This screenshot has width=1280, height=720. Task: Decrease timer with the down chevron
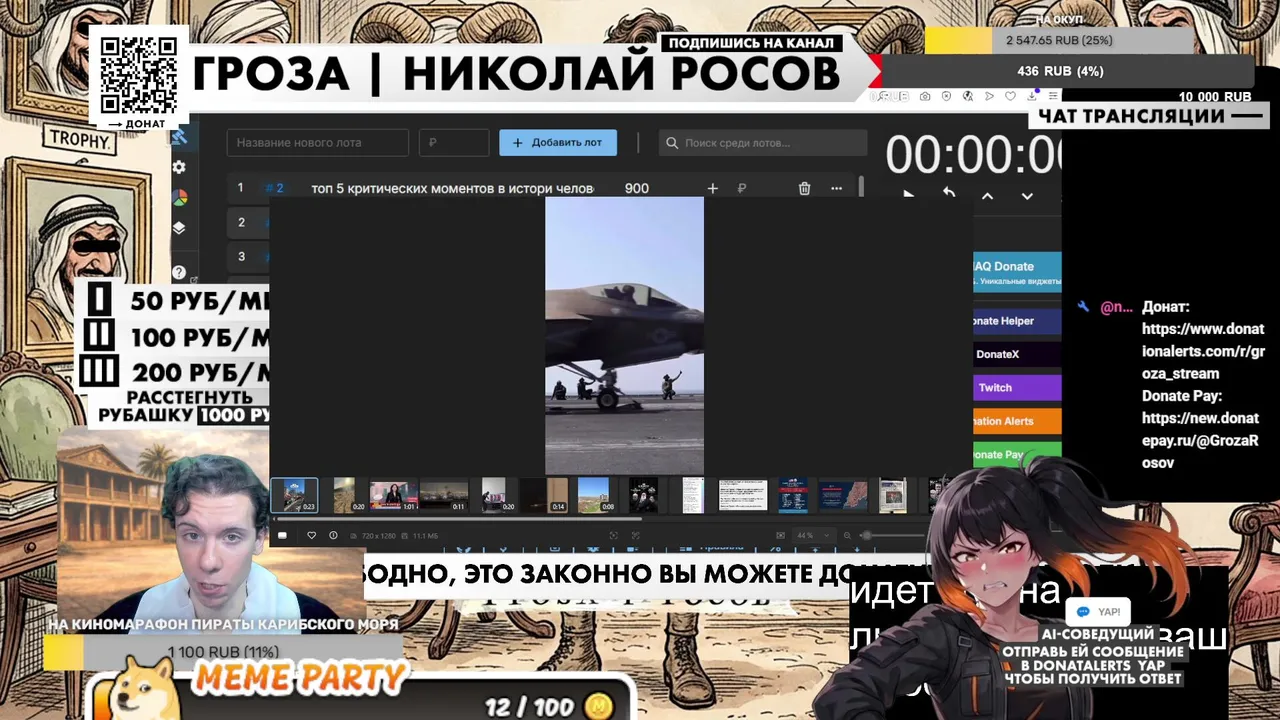coord(1027,196)
